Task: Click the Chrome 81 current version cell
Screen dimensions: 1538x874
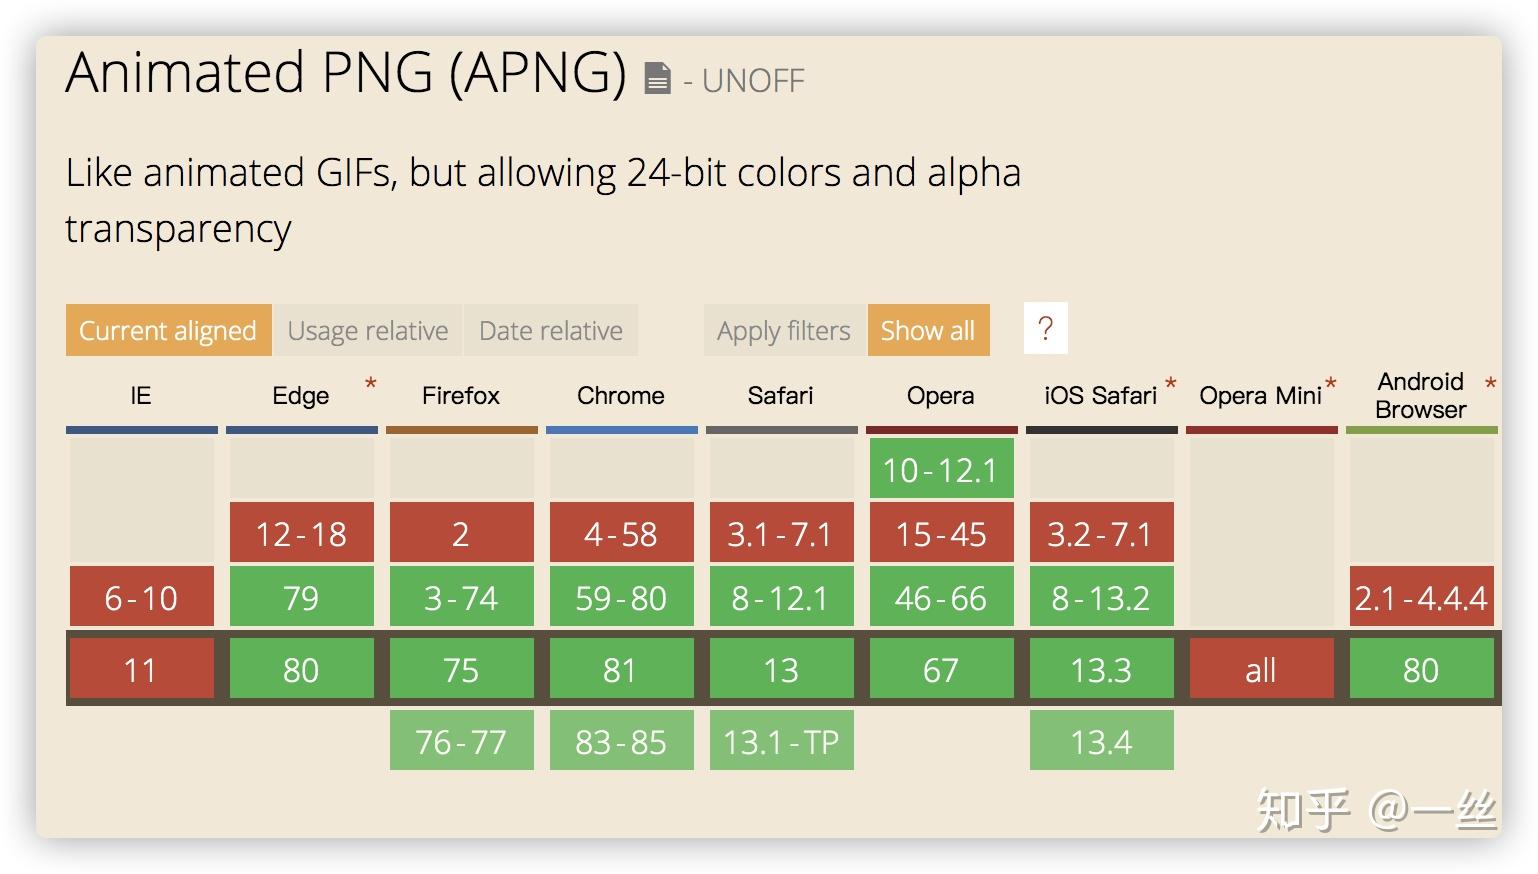Action: [621, 669]
